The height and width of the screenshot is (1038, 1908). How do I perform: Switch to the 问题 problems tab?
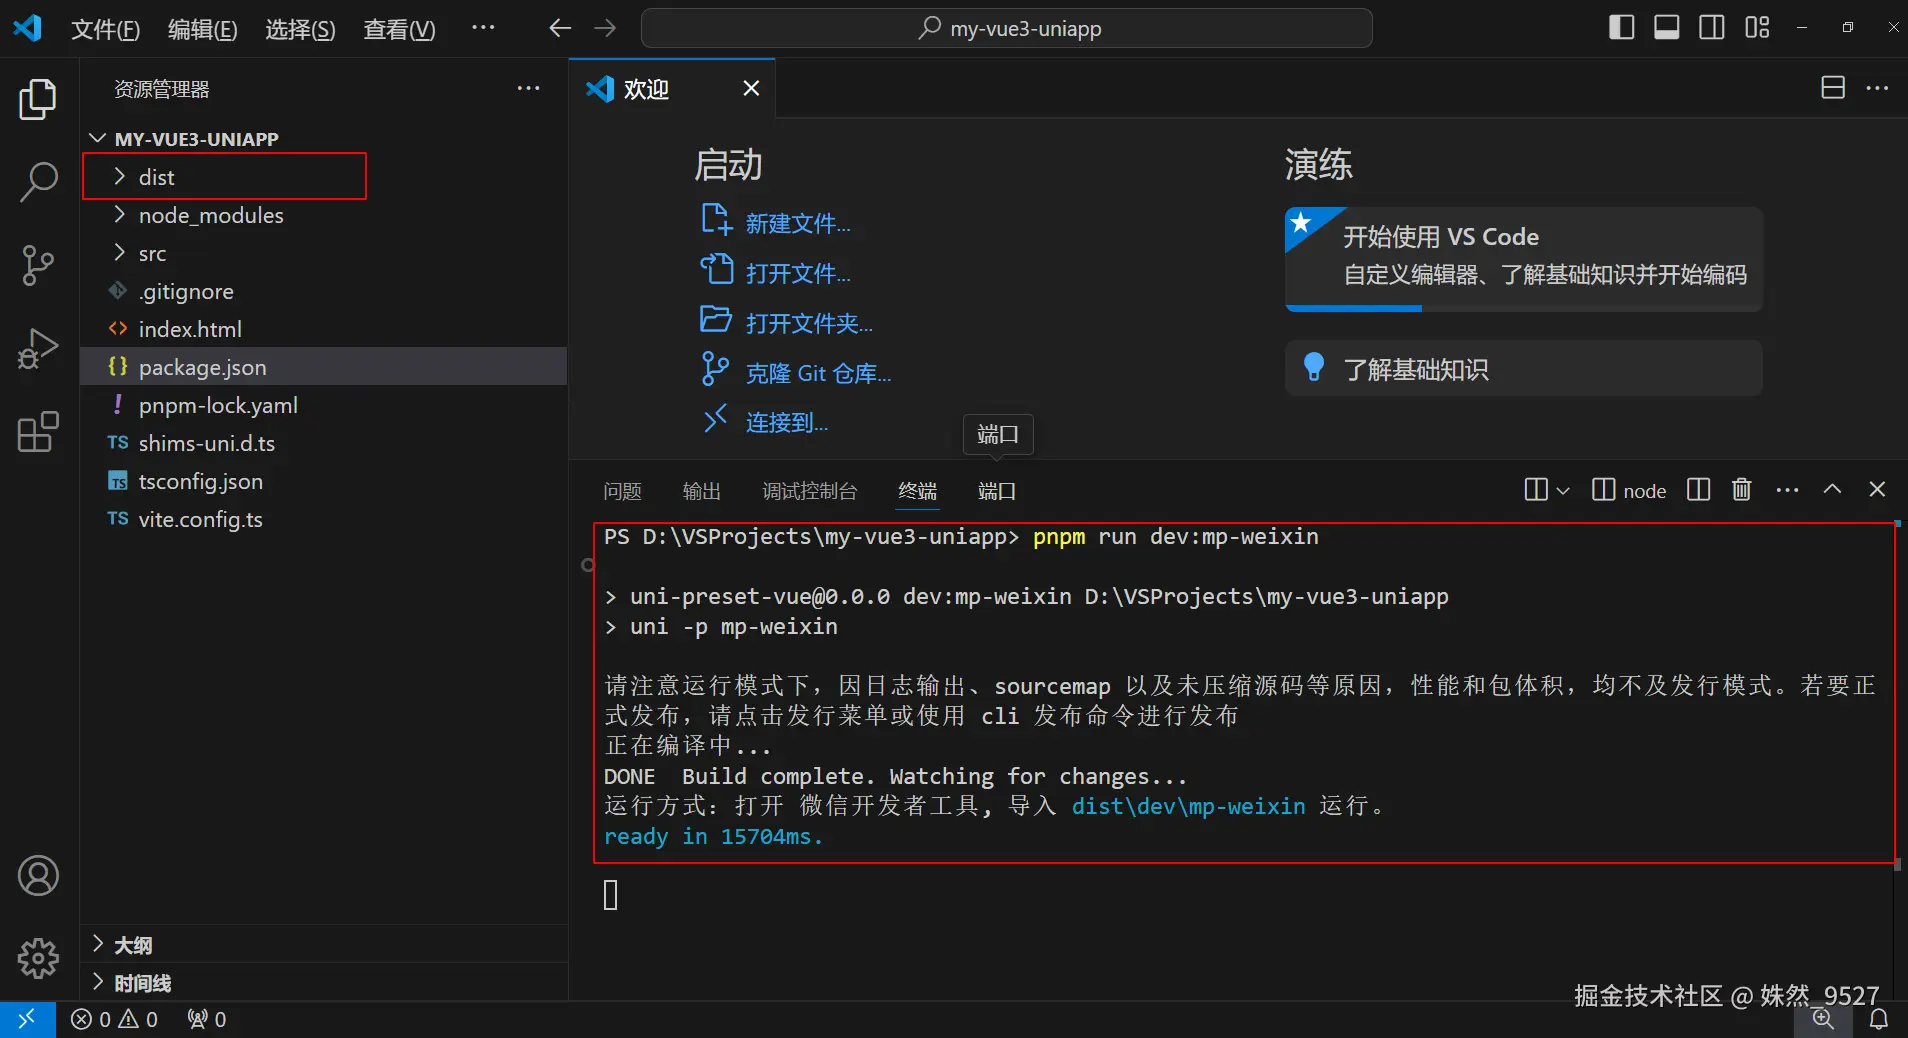(x=622, y=491)
